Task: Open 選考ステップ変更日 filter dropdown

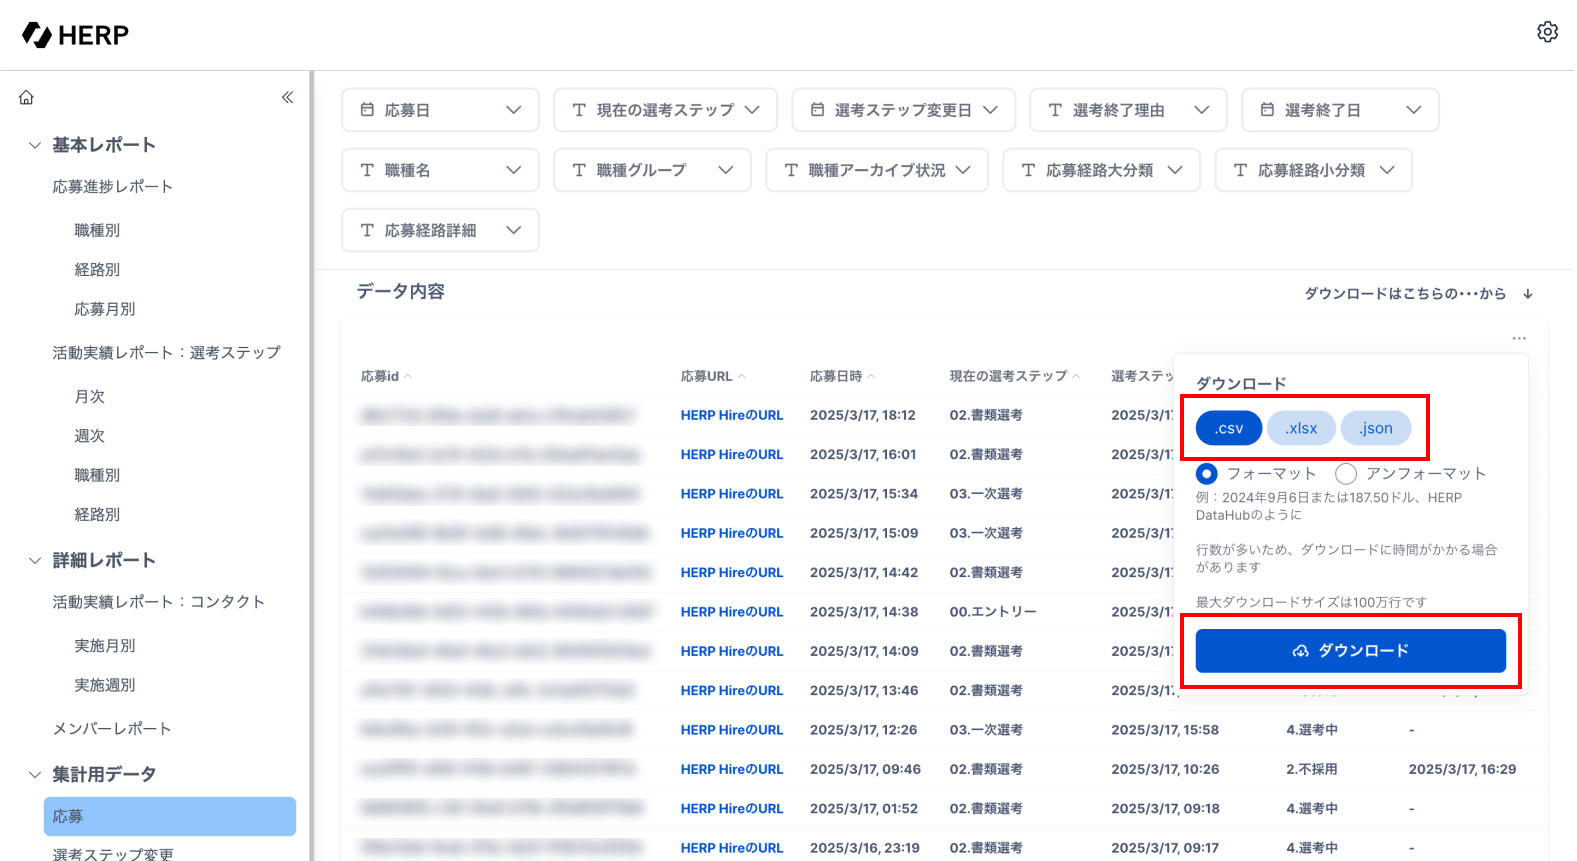Action: [x=903, y=110]
